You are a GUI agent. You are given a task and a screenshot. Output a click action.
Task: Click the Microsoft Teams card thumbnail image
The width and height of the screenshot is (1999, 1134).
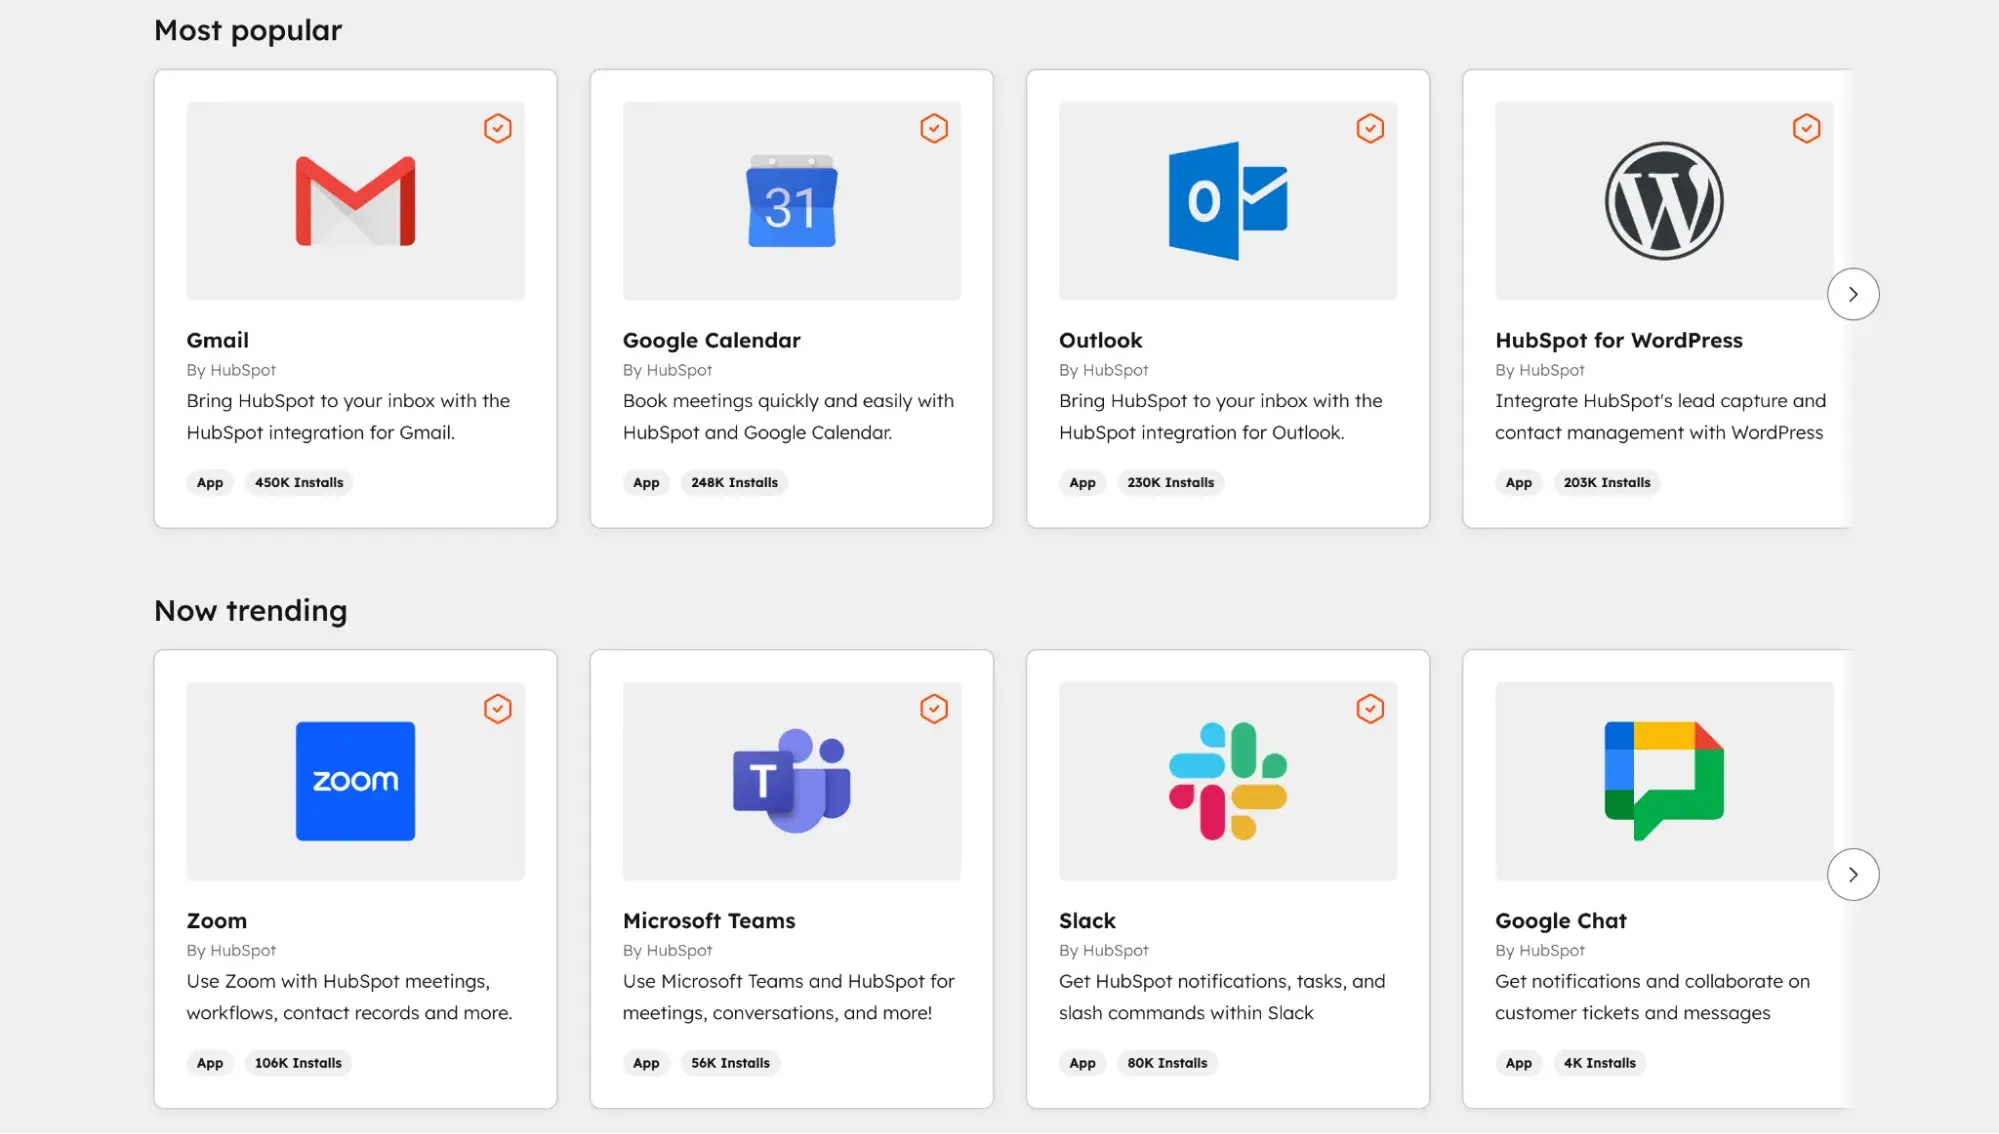coord(790,781)
